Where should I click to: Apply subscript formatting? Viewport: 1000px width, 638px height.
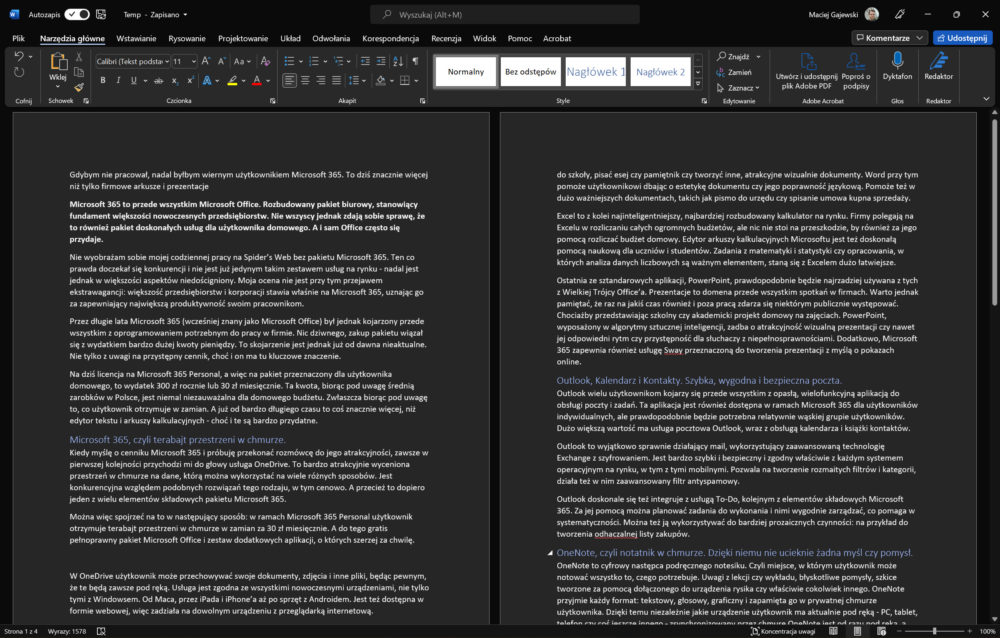(x=175, y=81)
